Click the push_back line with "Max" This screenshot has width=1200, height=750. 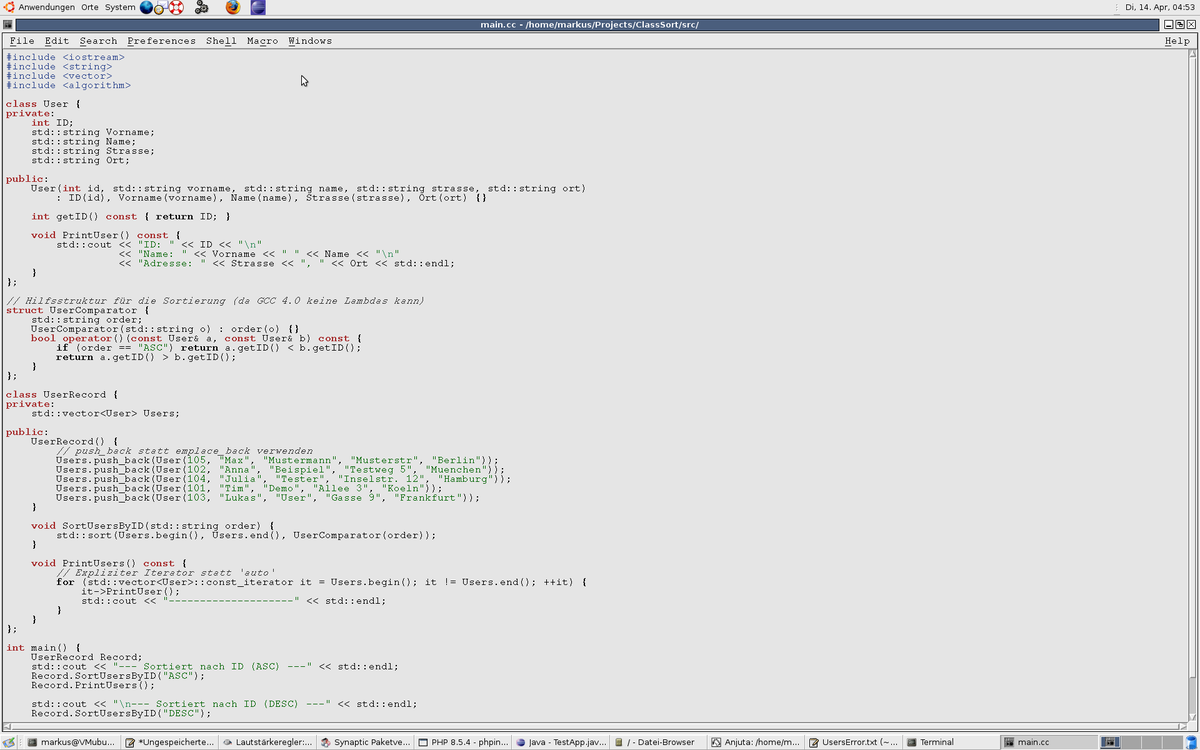click(x=277, y=460)
